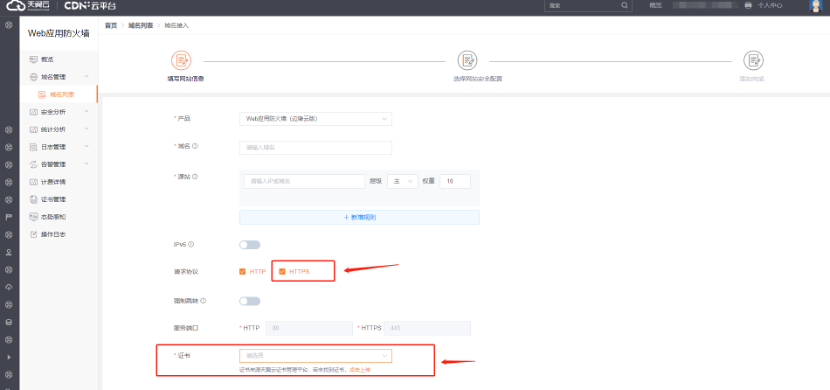Click the person icon in left rail
The width and height of the screenshot is (830, 390).
[8, 252]
